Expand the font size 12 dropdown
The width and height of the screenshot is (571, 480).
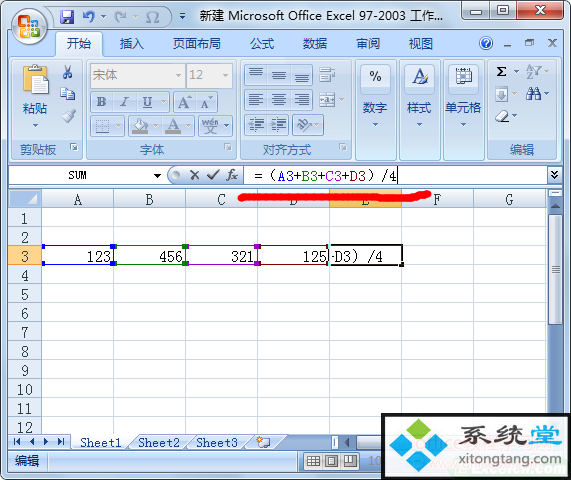[225, 75]
